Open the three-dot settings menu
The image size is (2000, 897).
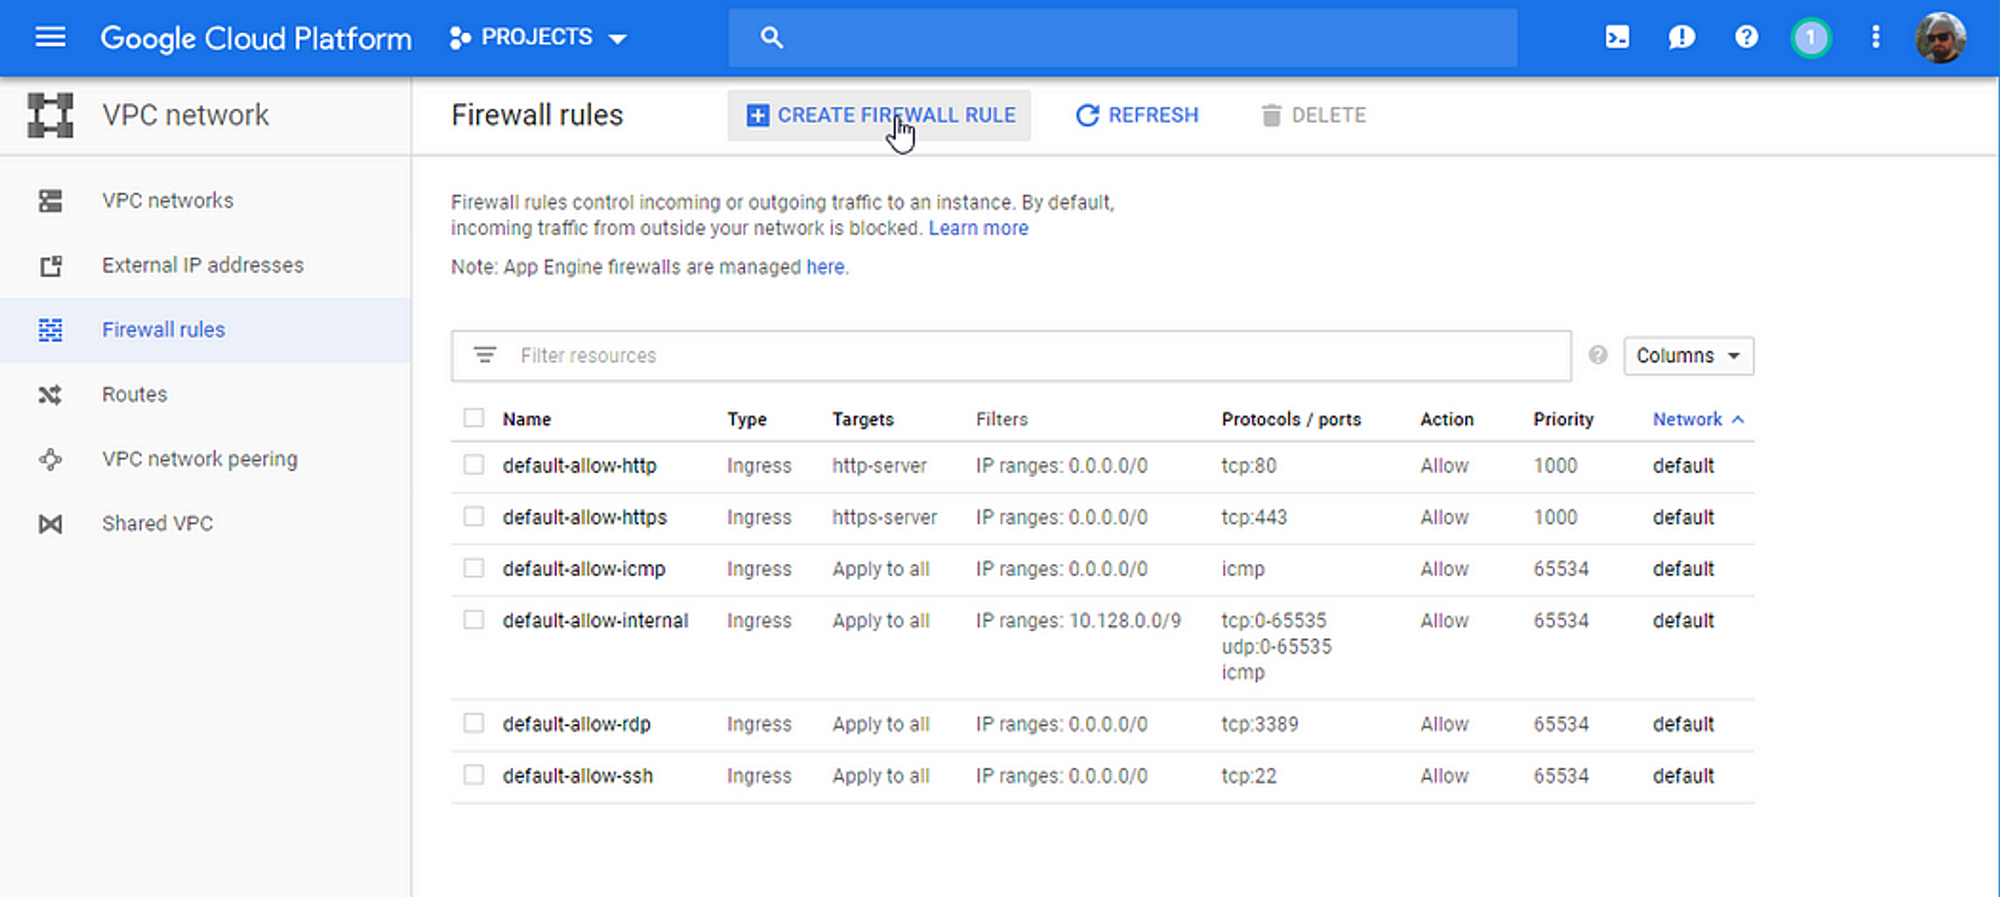click(x=1875, y=38)
